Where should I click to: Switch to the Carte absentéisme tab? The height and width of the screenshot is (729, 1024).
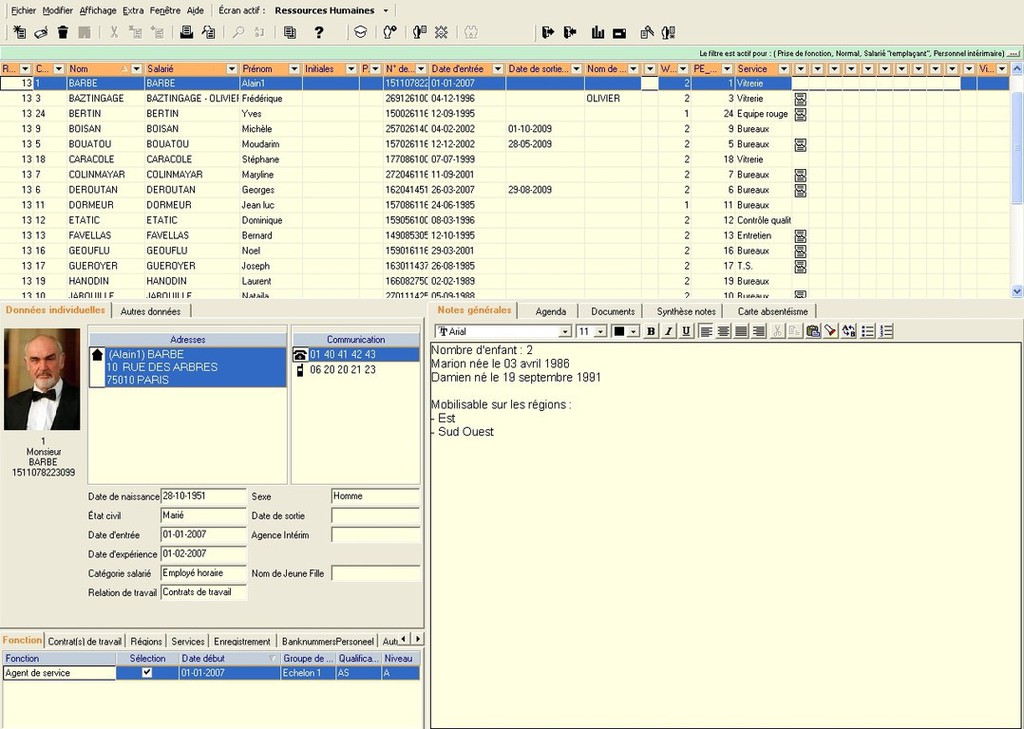[x=772, y=311]
